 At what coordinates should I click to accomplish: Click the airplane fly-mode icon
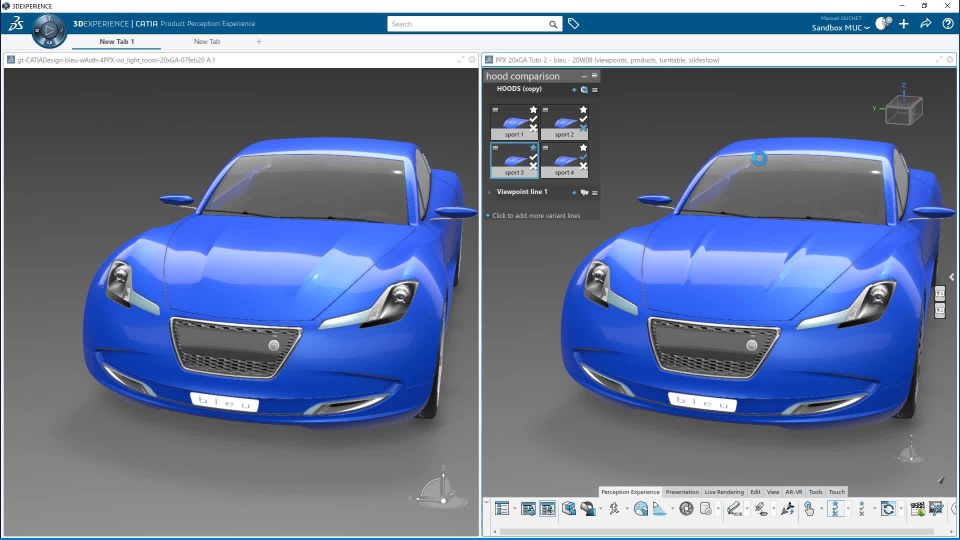[x=788, y=508]
